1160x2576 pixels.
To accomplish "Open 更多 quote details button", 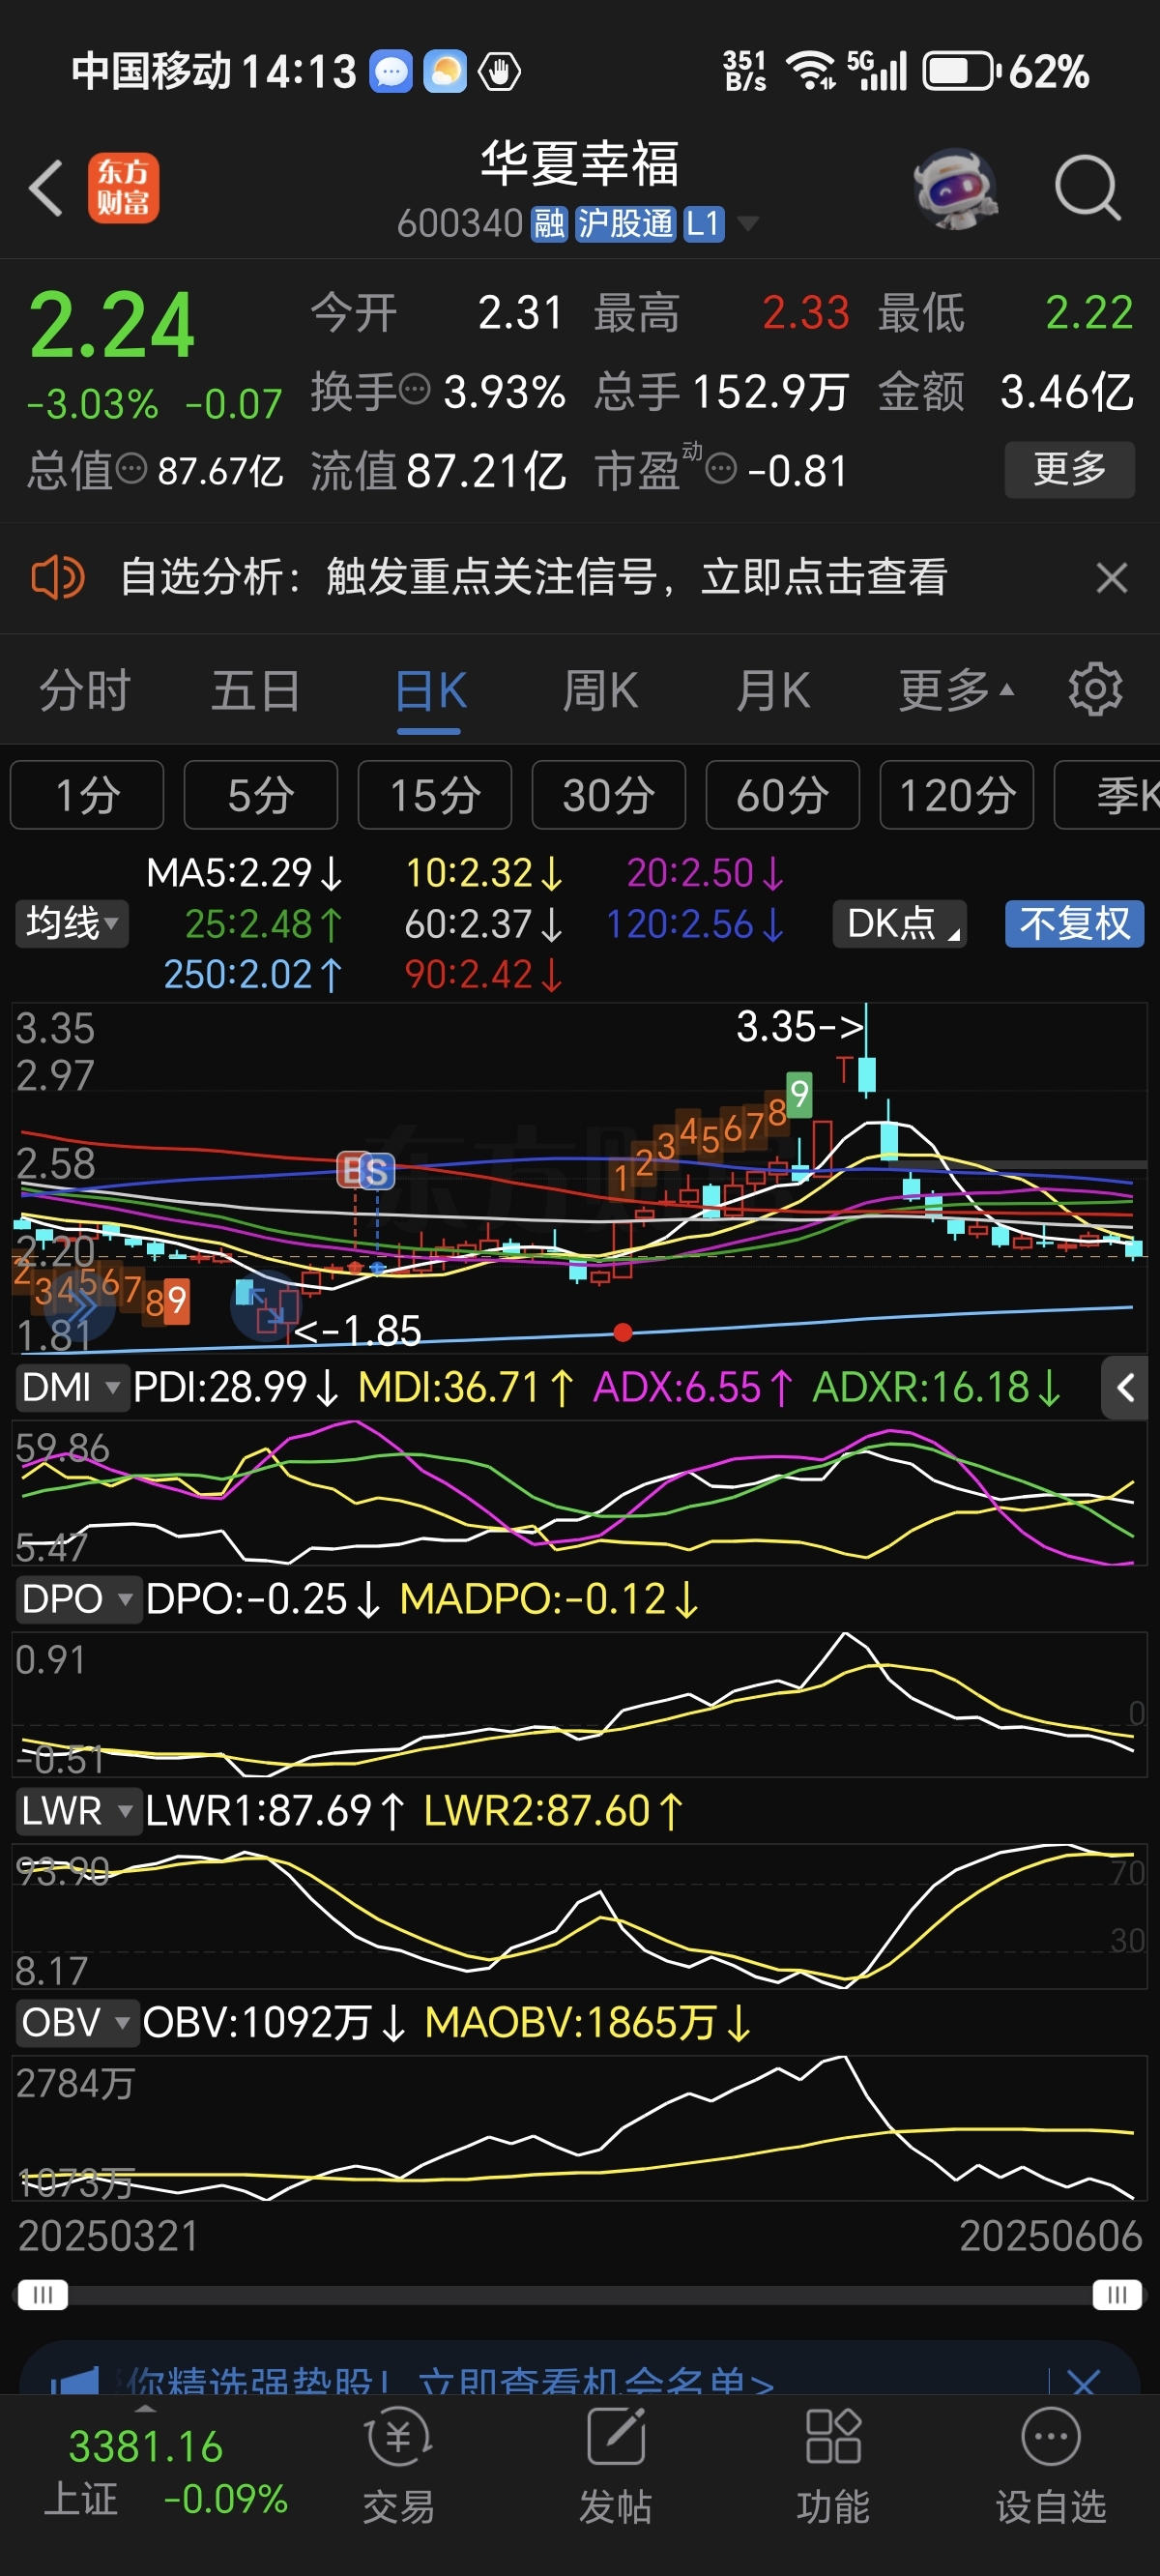I will (x=1069, y=469).
